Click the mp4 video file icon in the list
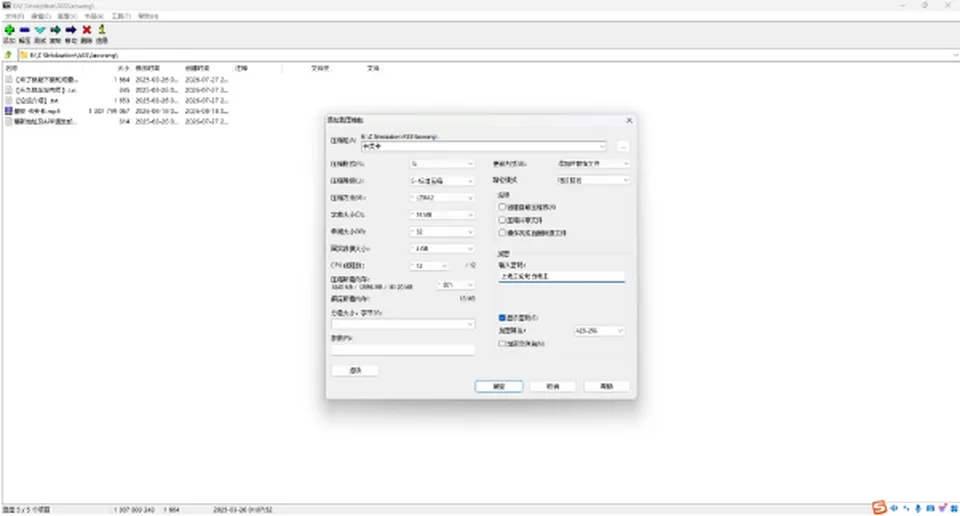 click(9, 111)
